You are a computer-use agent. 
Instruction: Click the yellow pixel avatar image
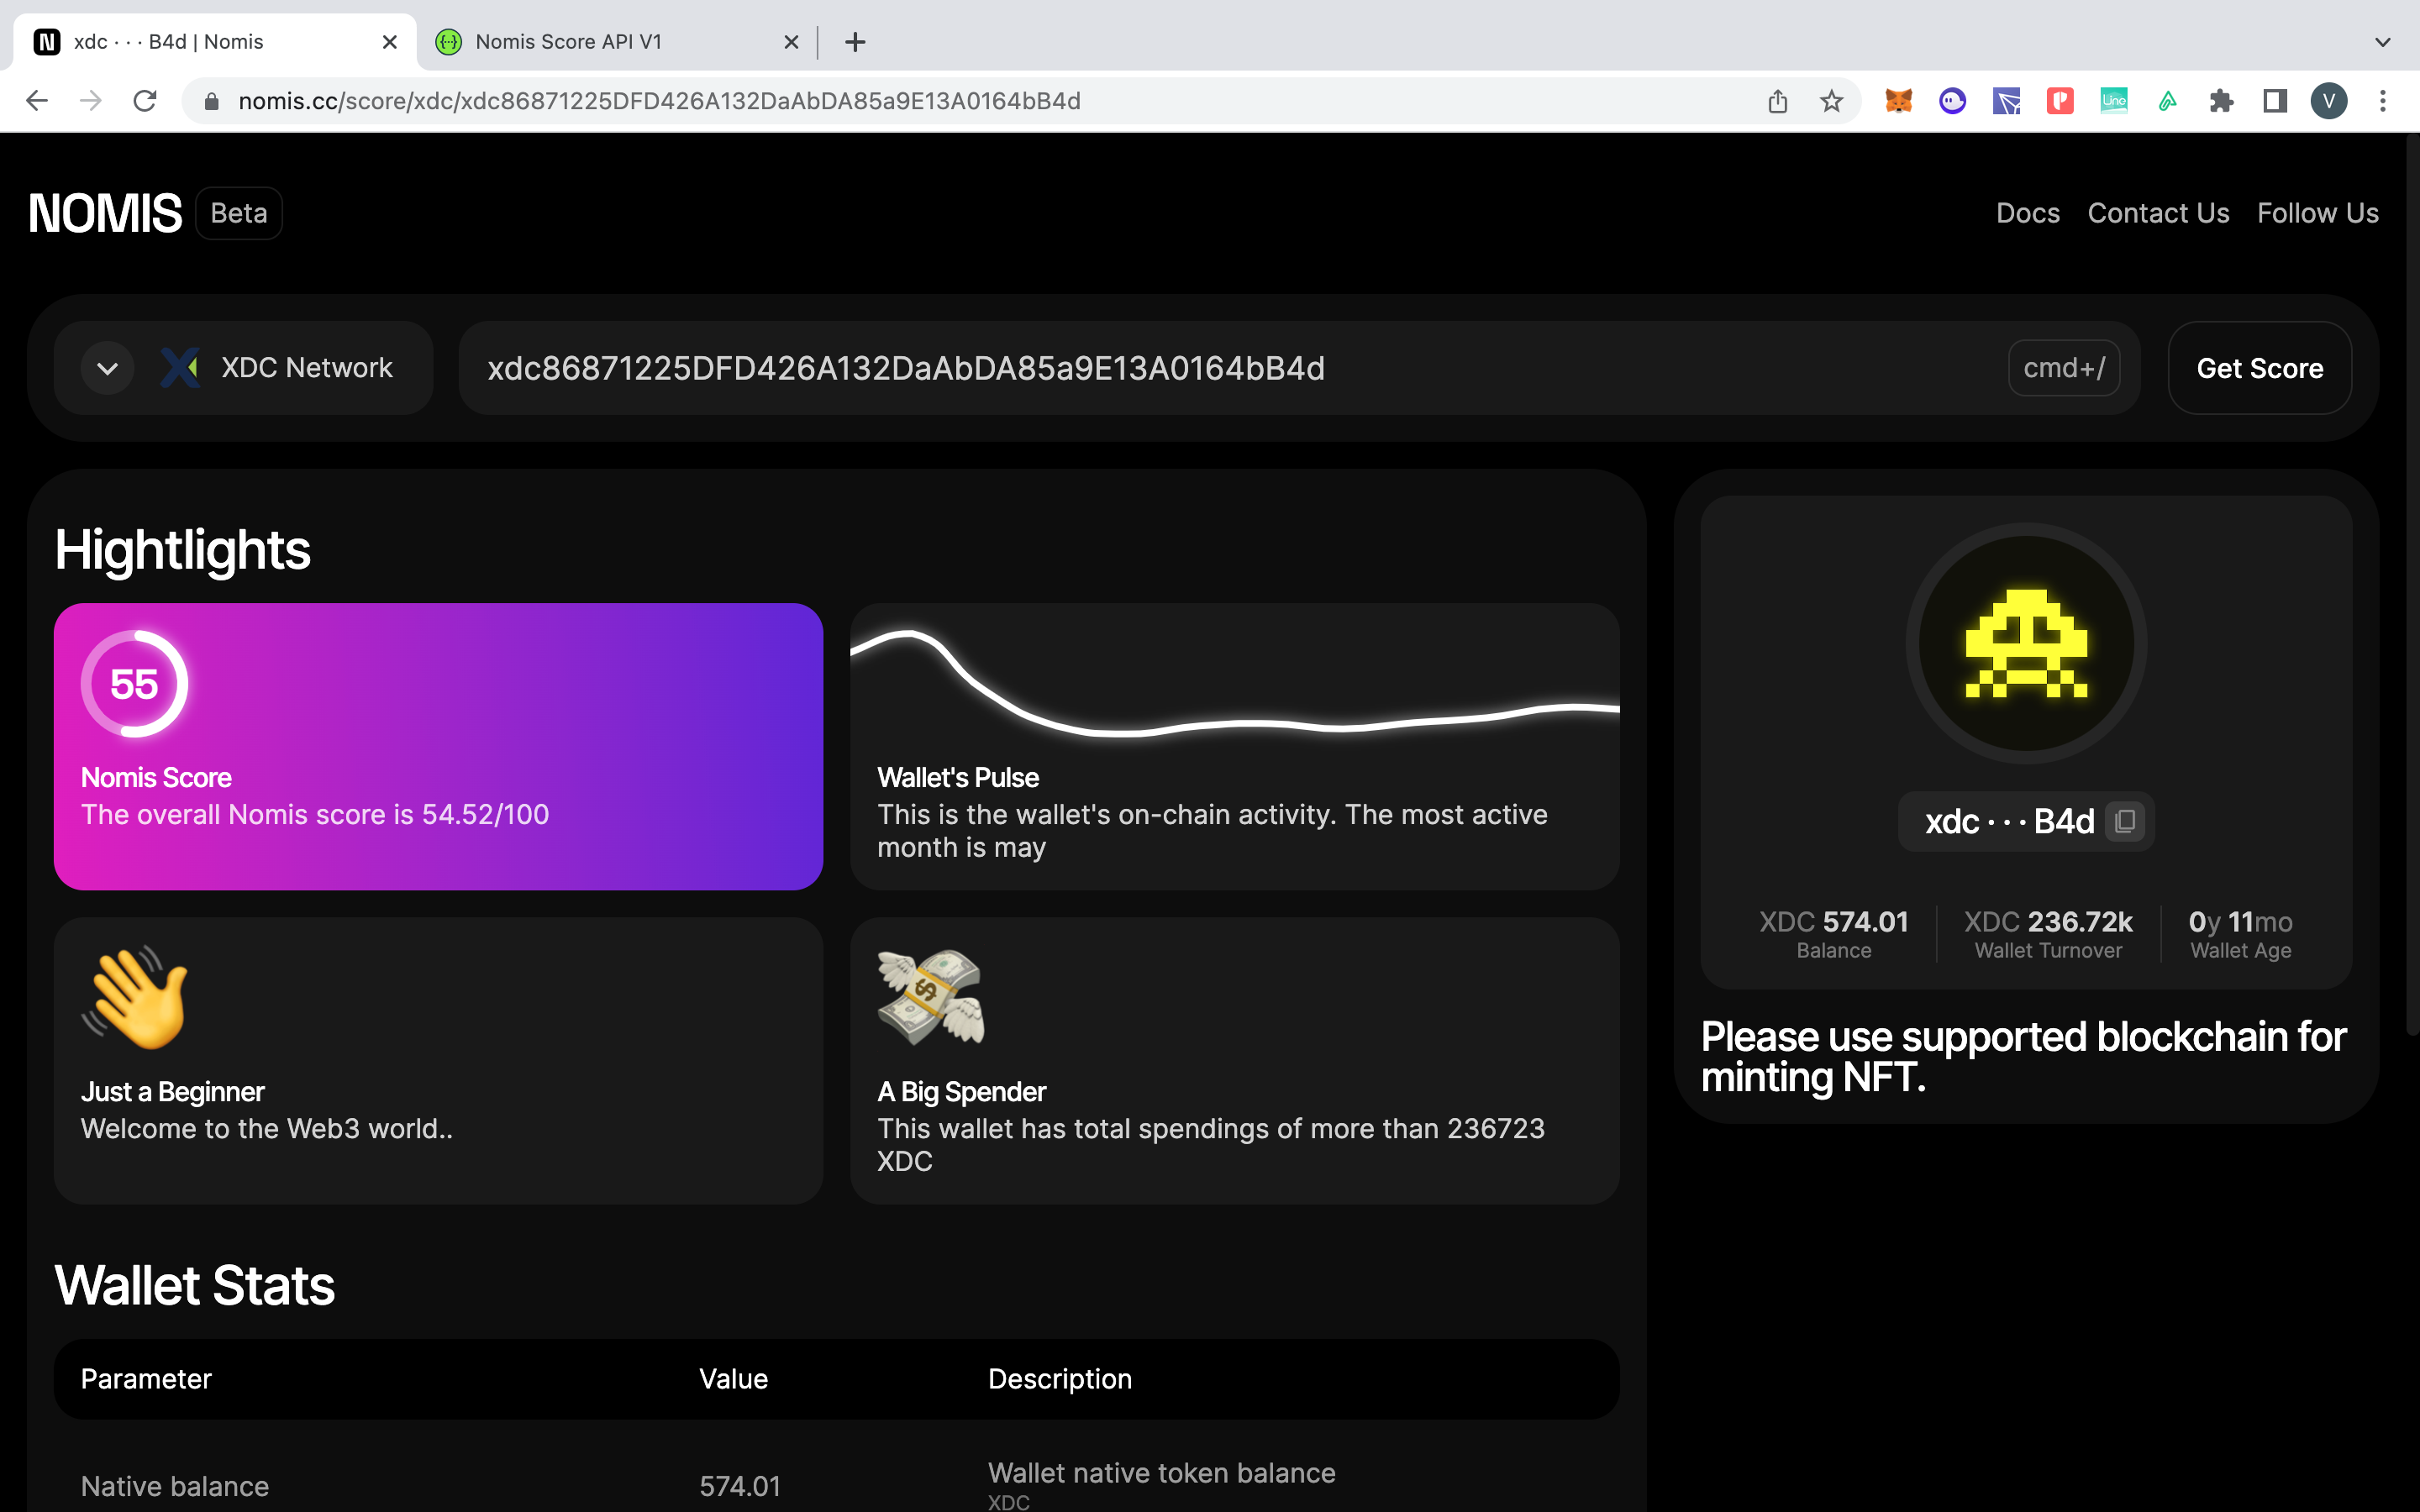point(2026,643)
